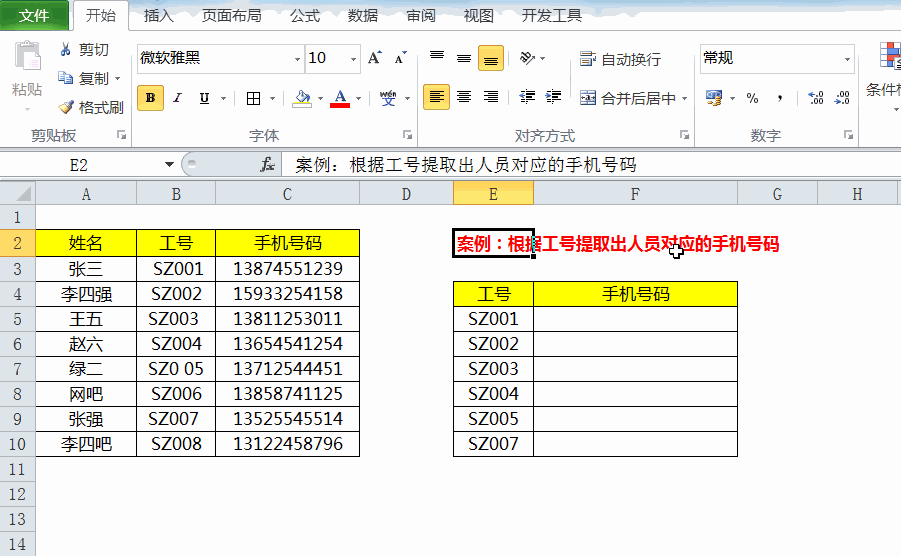Click the text orientation icon
This screenshot has width=901, height=556.
click(527, 58)
